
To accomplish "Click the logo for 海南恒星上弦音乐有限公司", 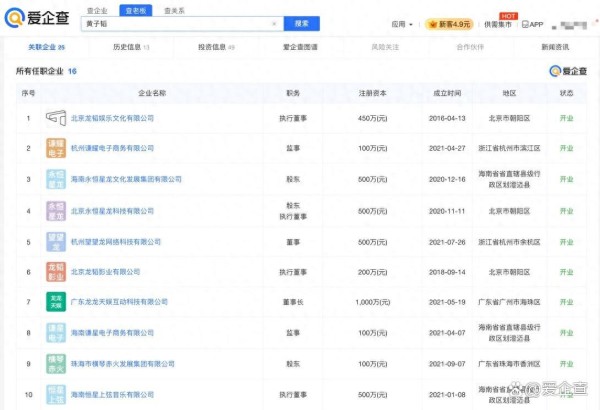I will point(56,395).
